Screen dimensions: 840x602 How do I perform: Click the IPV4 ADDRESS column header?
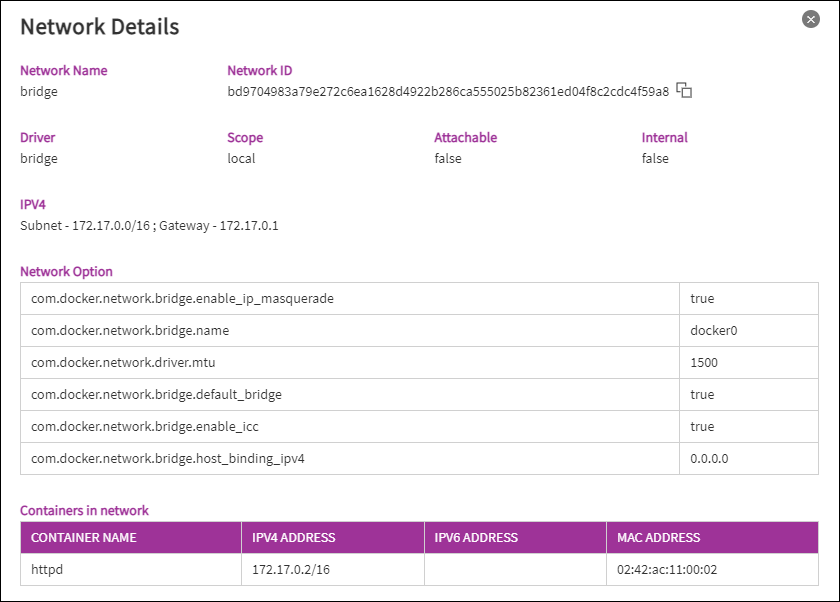[x=293, y=538]
